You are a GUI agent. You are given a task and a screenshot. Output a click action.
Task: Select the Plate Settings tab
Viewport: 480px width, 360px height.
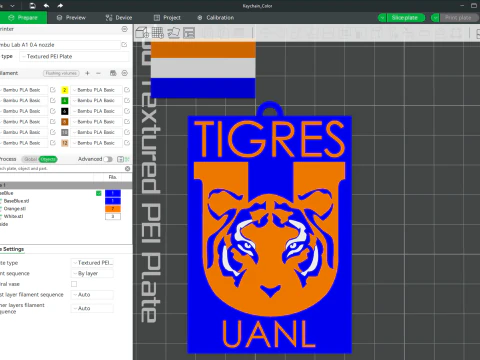[x=12, y=249]
